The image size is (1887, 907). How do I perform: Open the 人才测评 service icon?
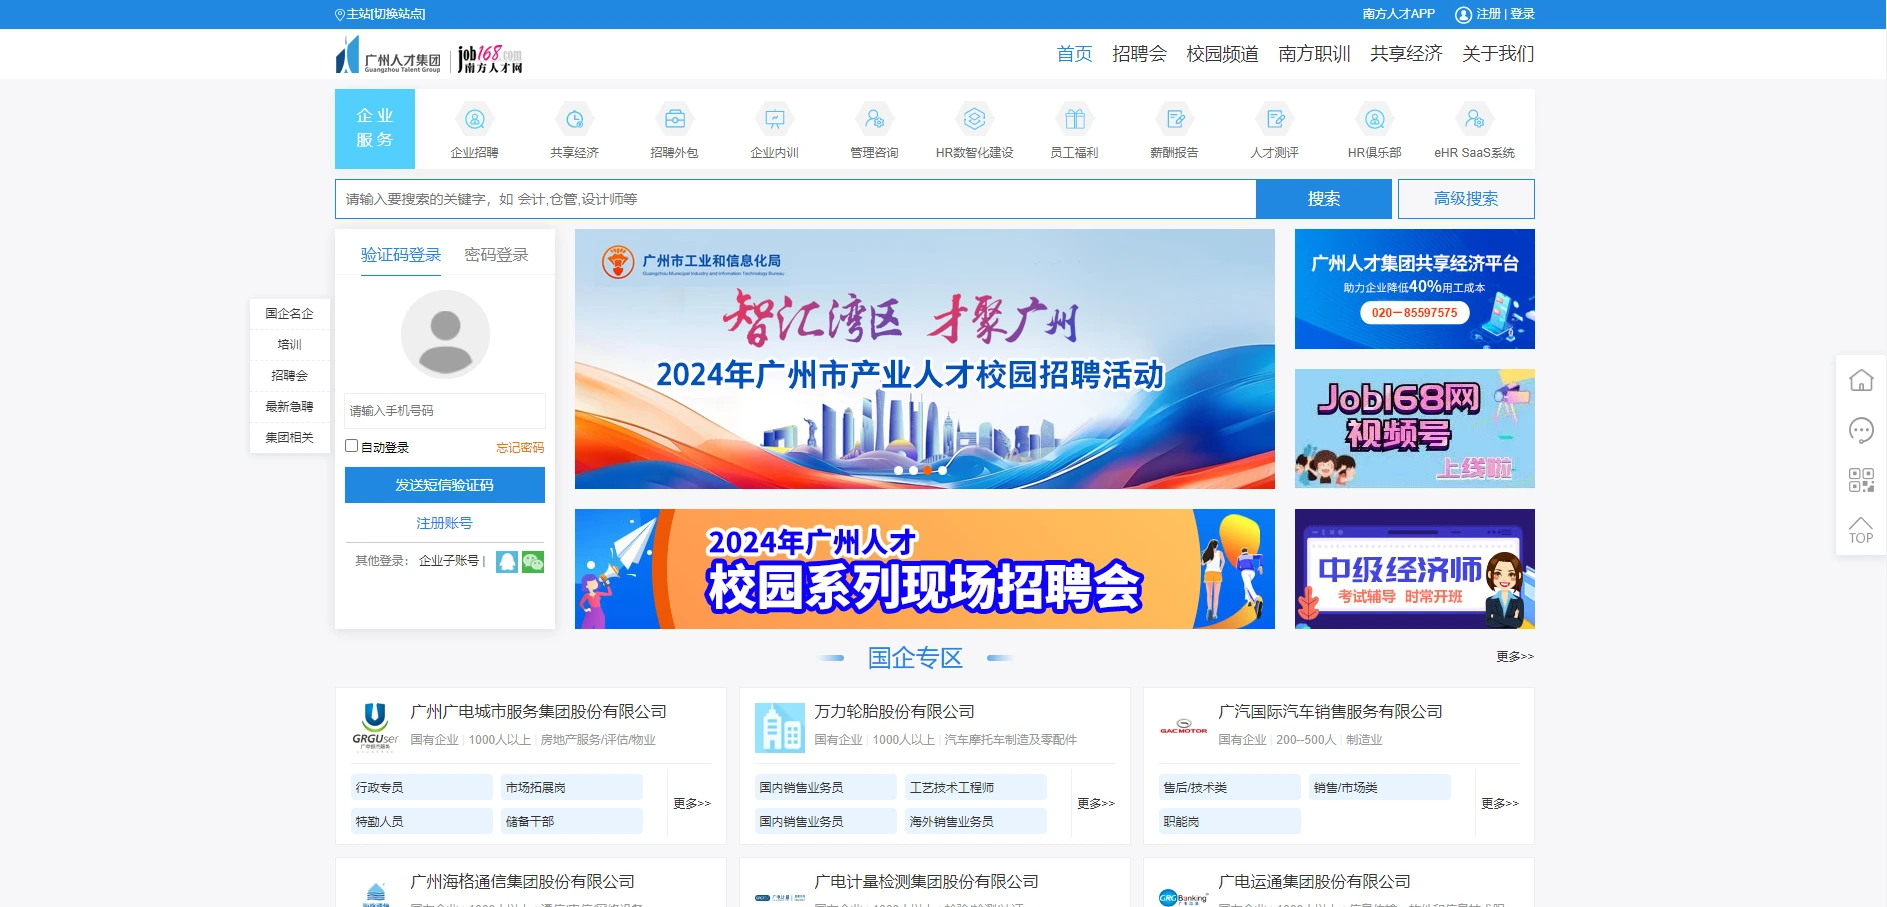1275,120
